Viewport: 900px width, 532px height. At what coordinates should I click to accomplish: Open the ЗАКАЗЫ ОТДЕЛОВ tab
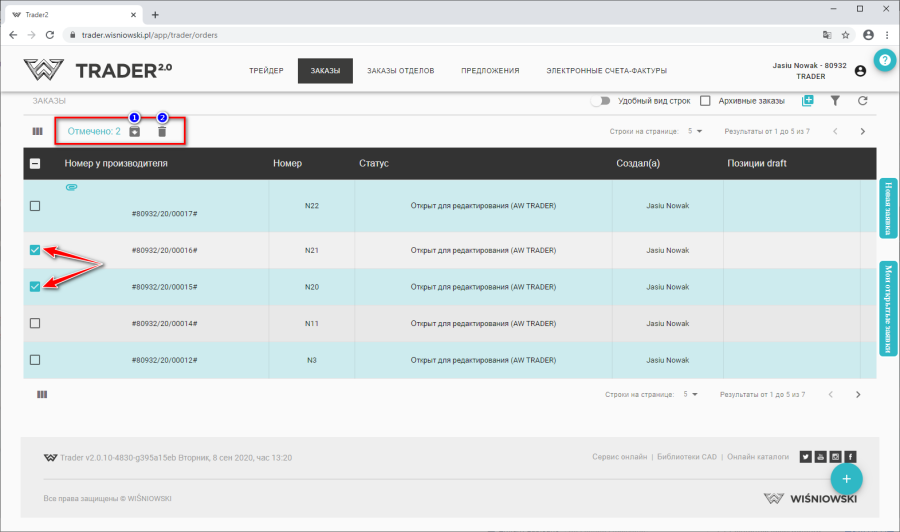[400, 71]
